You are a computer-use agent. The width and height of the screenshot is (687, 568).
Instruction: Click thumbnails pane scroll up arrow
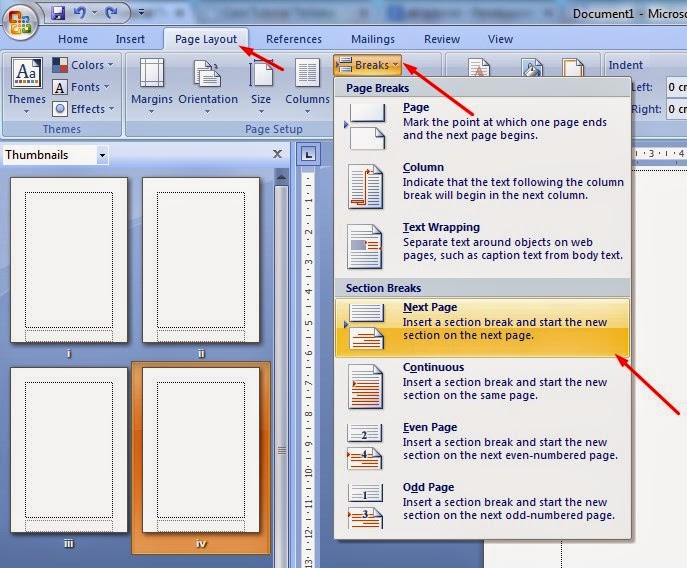pyautogui.click(x=282, y=178)
